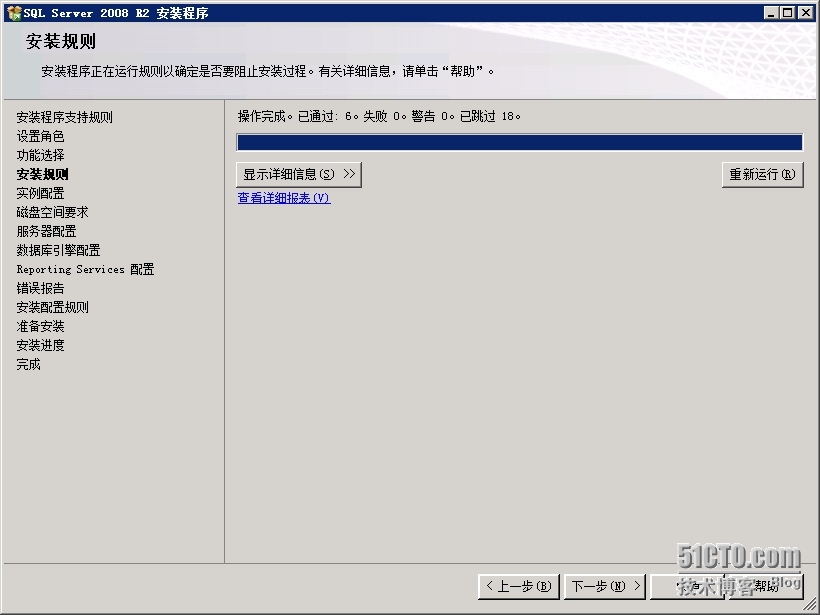
Task: Select 安装程序支持规则 step in sidebar
Action: [x=64, y=117]
